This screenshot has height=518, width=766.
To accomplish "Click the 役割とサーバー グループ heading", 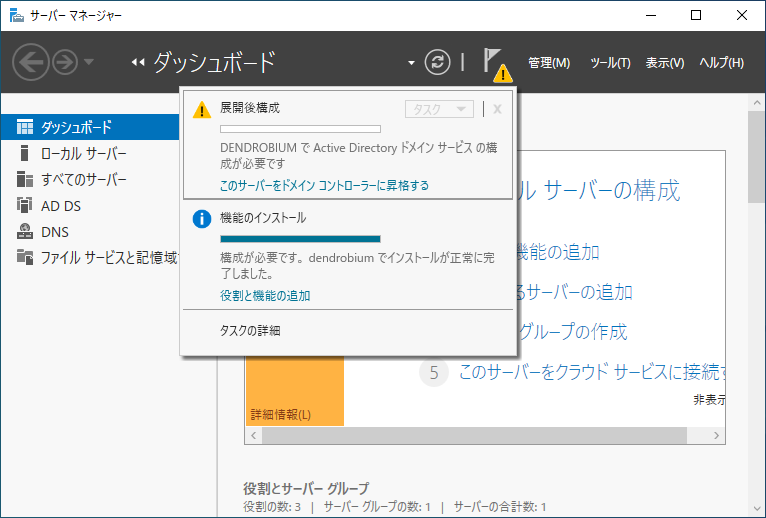I will click(x=306, y=488).
